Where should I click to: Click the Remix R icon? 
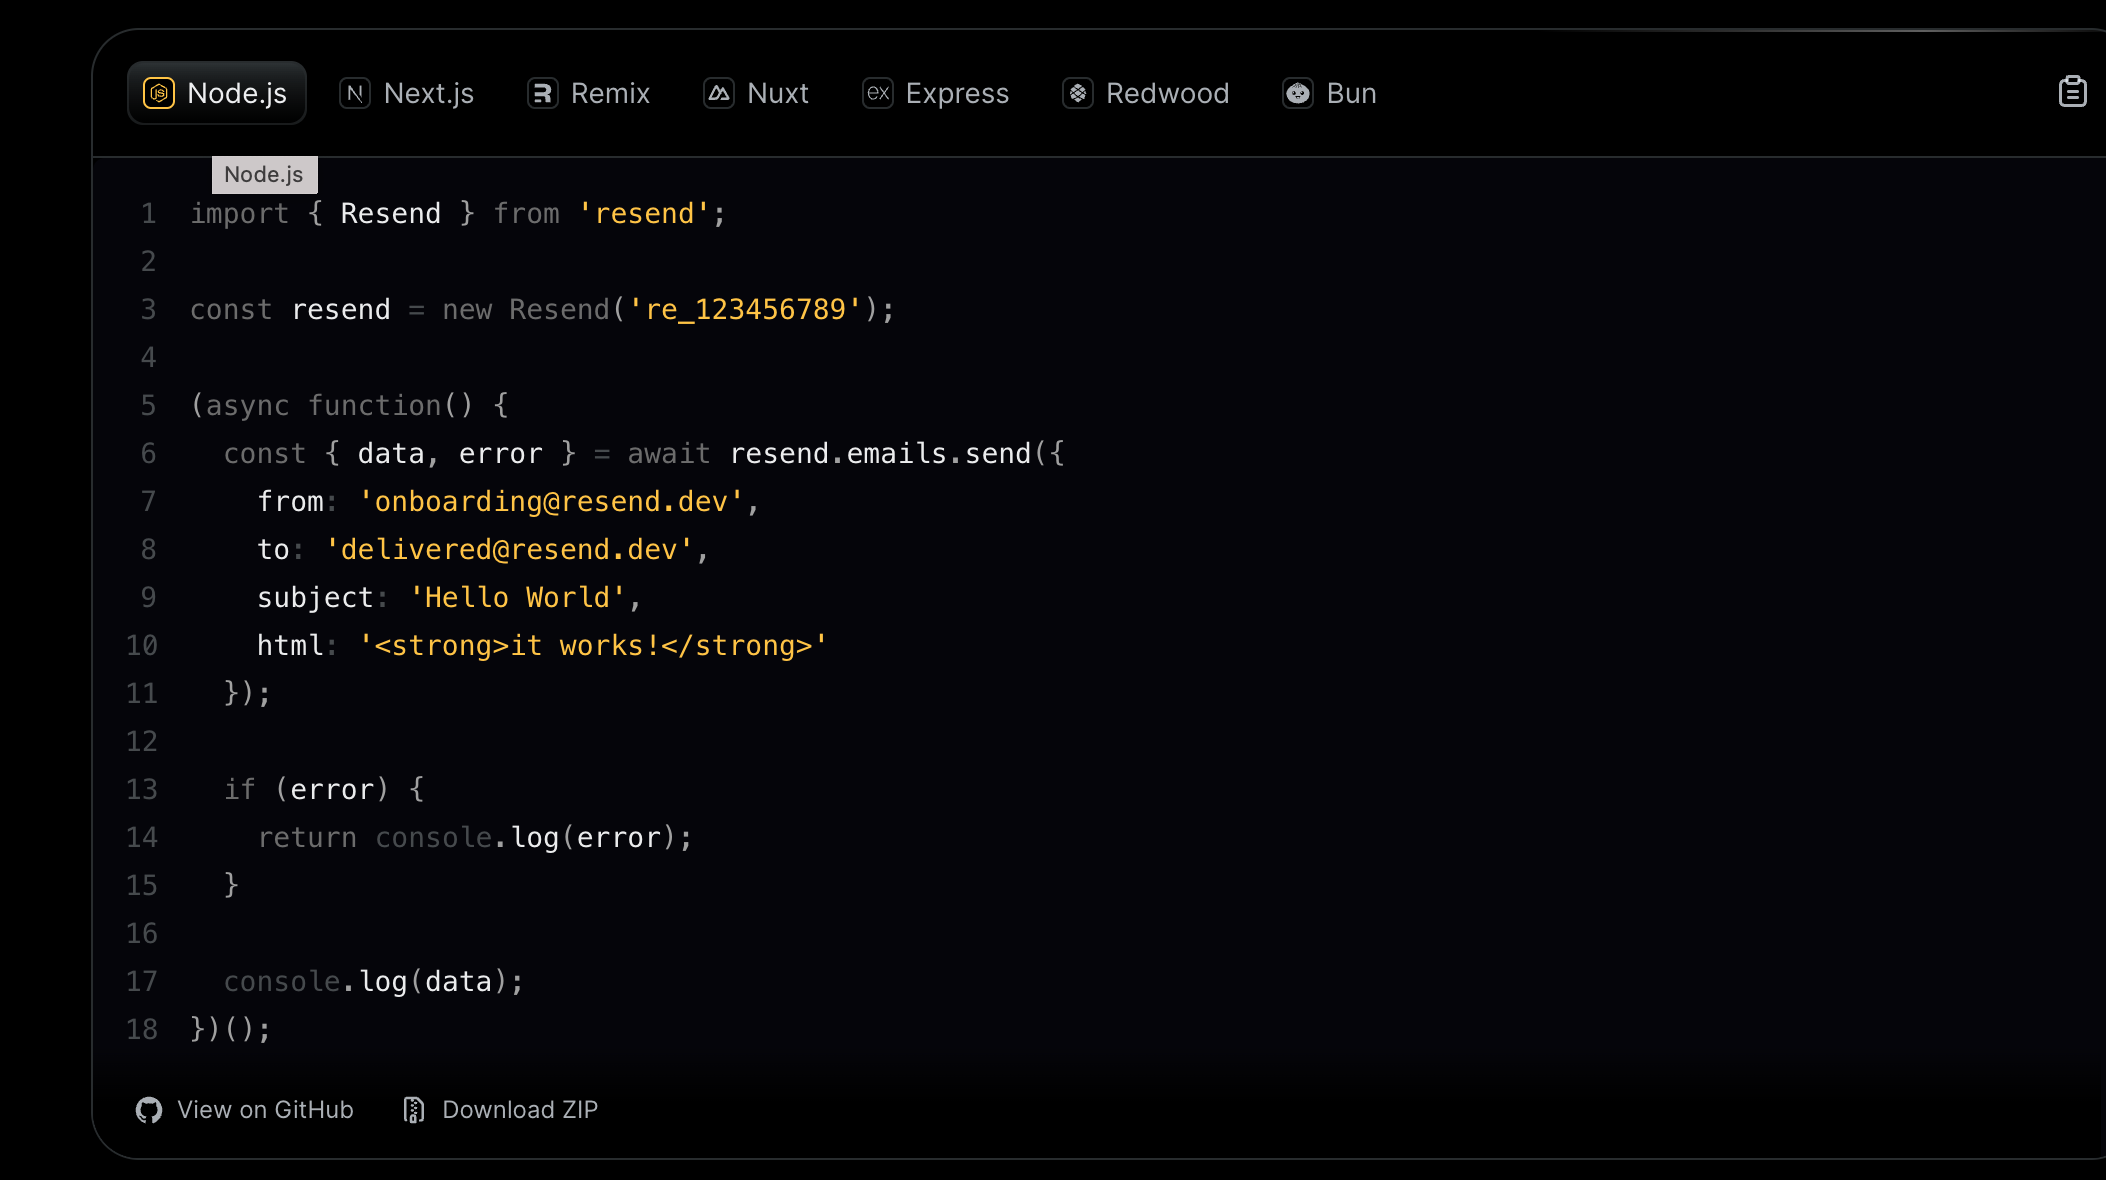click(542, 93)
